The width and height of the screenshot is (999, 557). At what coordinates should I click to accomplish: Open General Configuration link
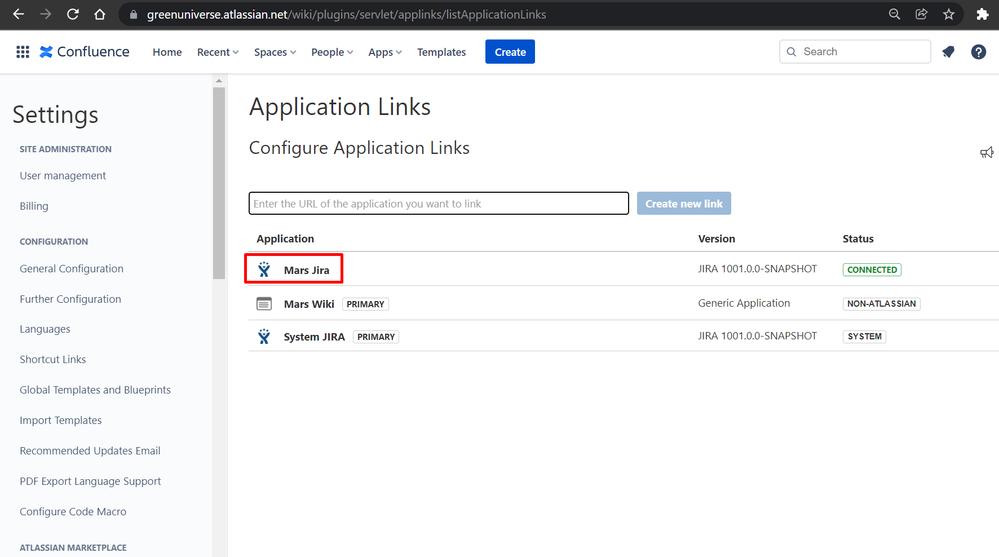click(x=71, y=268)
